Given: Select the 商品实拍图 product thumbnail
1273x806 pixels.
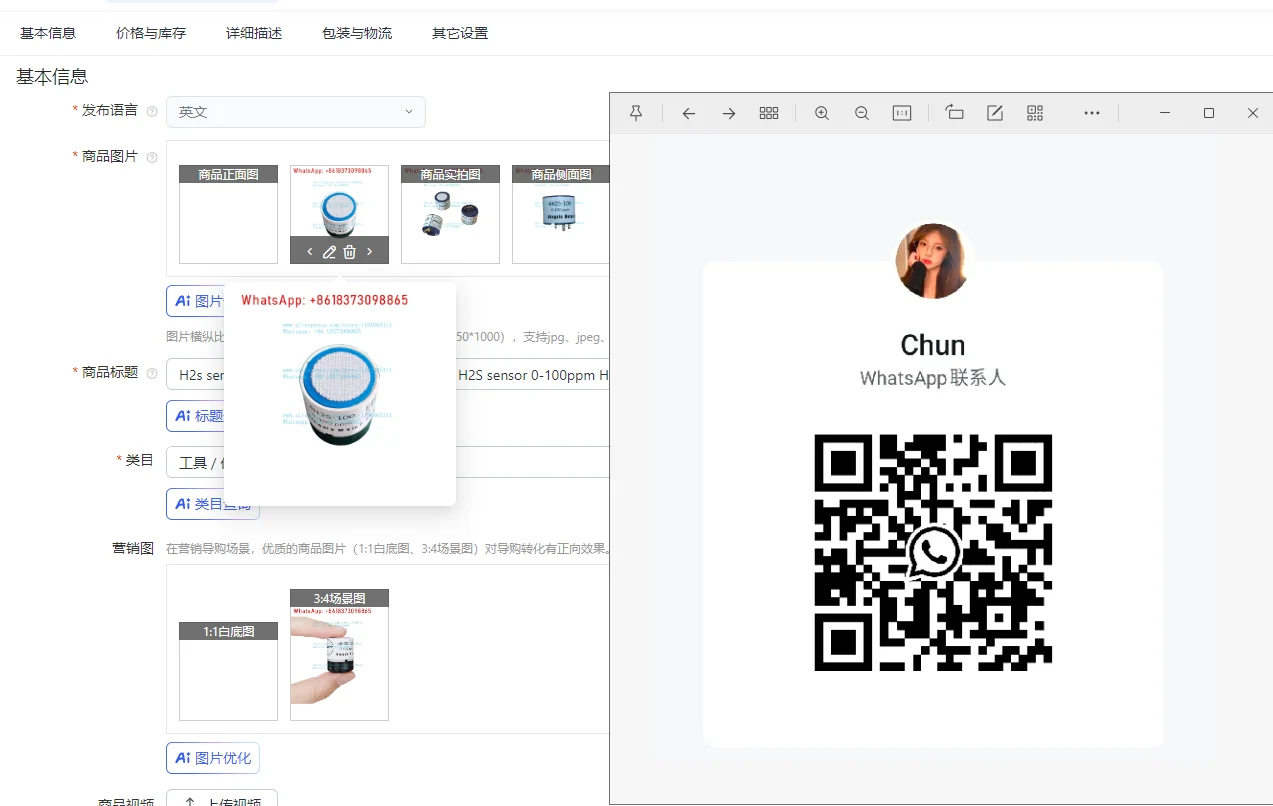Looking at the screenshot, I should (x=450, y=215).
